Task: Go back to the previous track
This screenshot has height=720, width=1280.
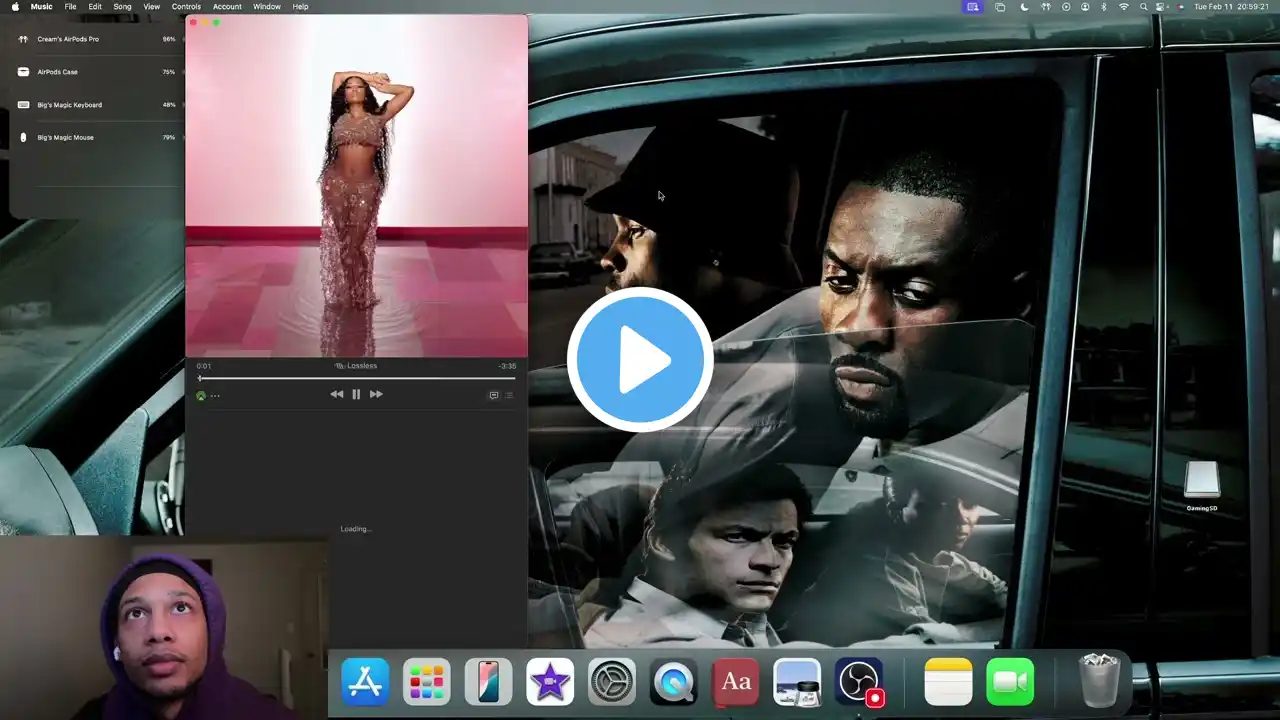Action: [336, 394]
